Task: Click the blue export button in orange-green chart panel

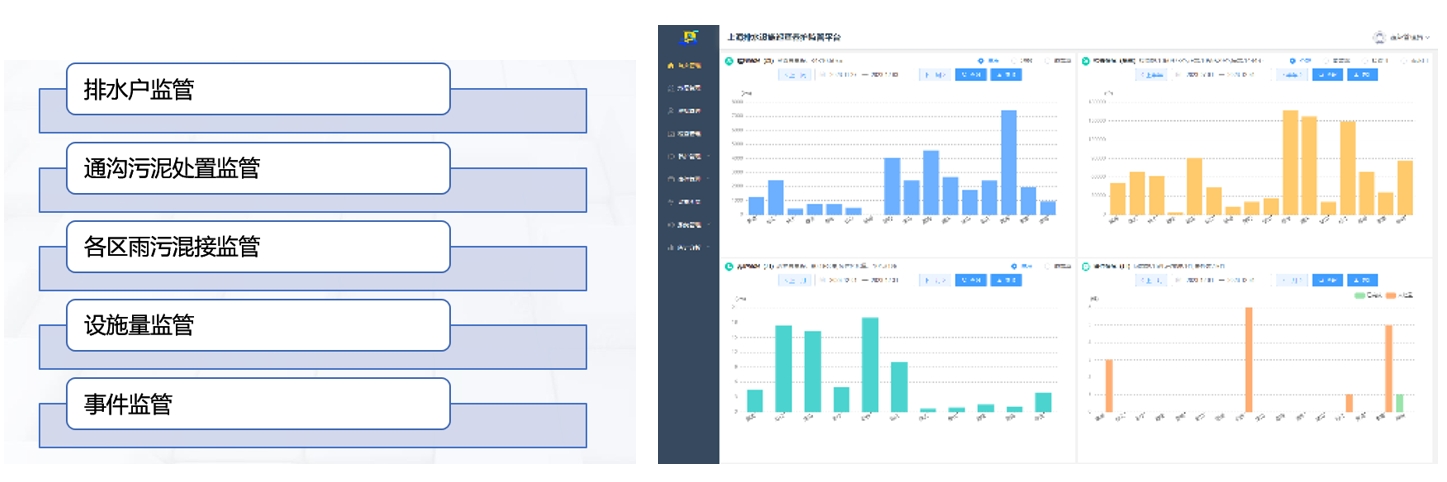Action: (x=1362, y=280)
